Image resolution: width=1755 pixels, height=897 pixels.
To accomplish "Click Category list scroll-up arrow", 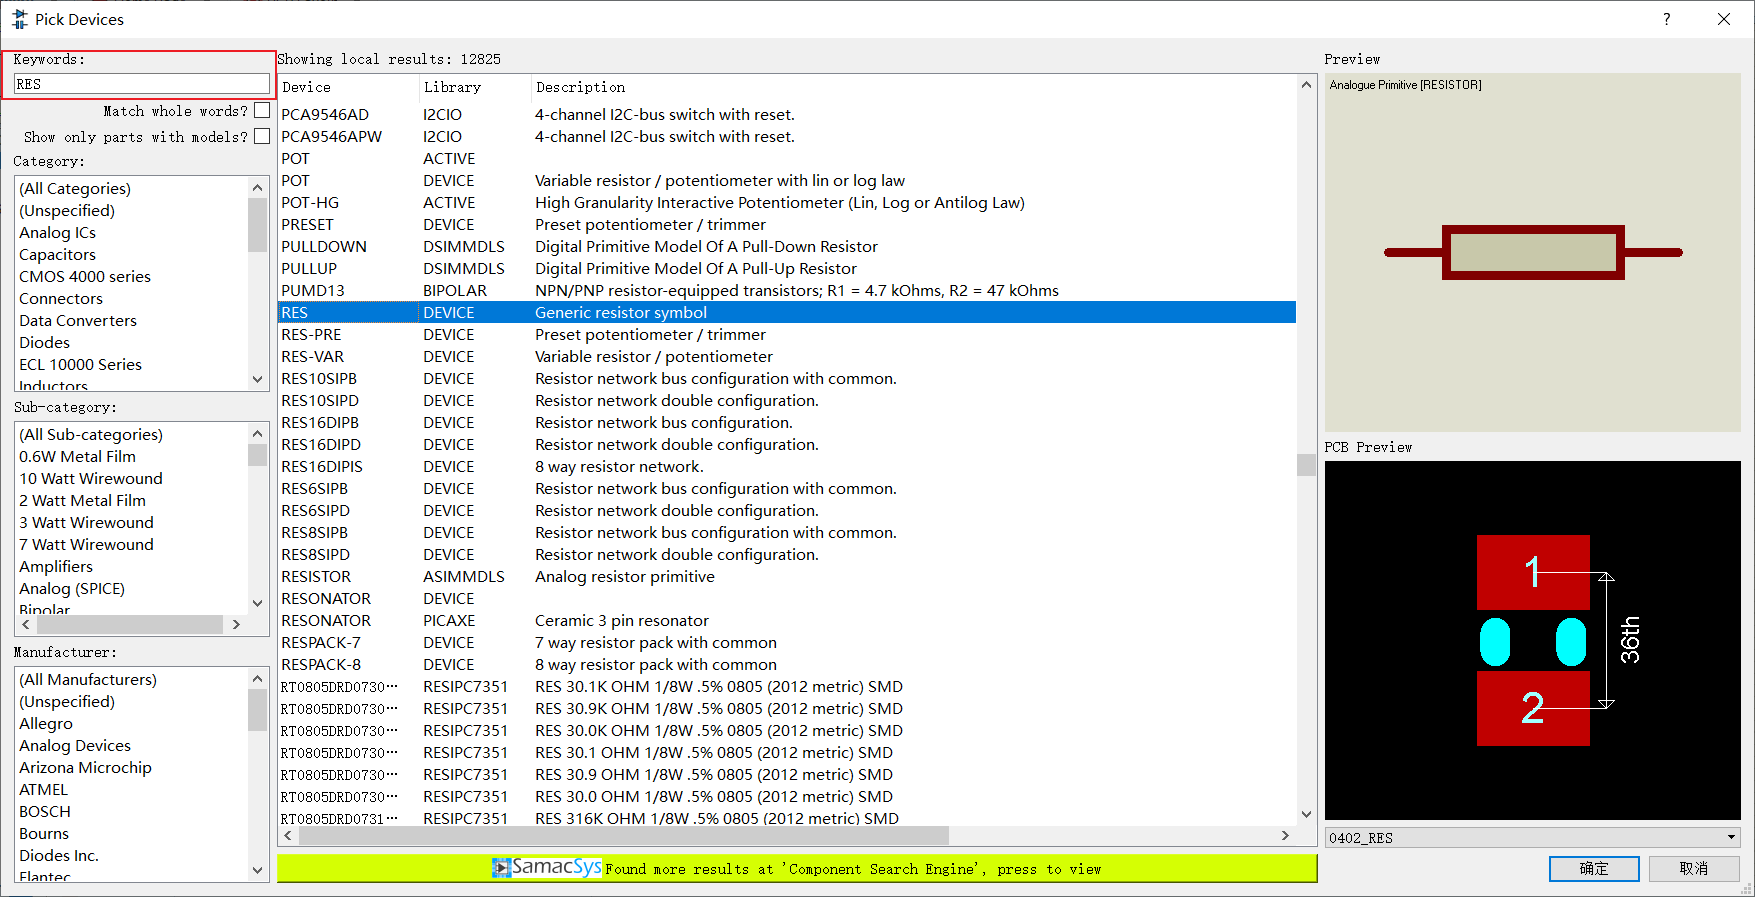I will coord(257,188).
